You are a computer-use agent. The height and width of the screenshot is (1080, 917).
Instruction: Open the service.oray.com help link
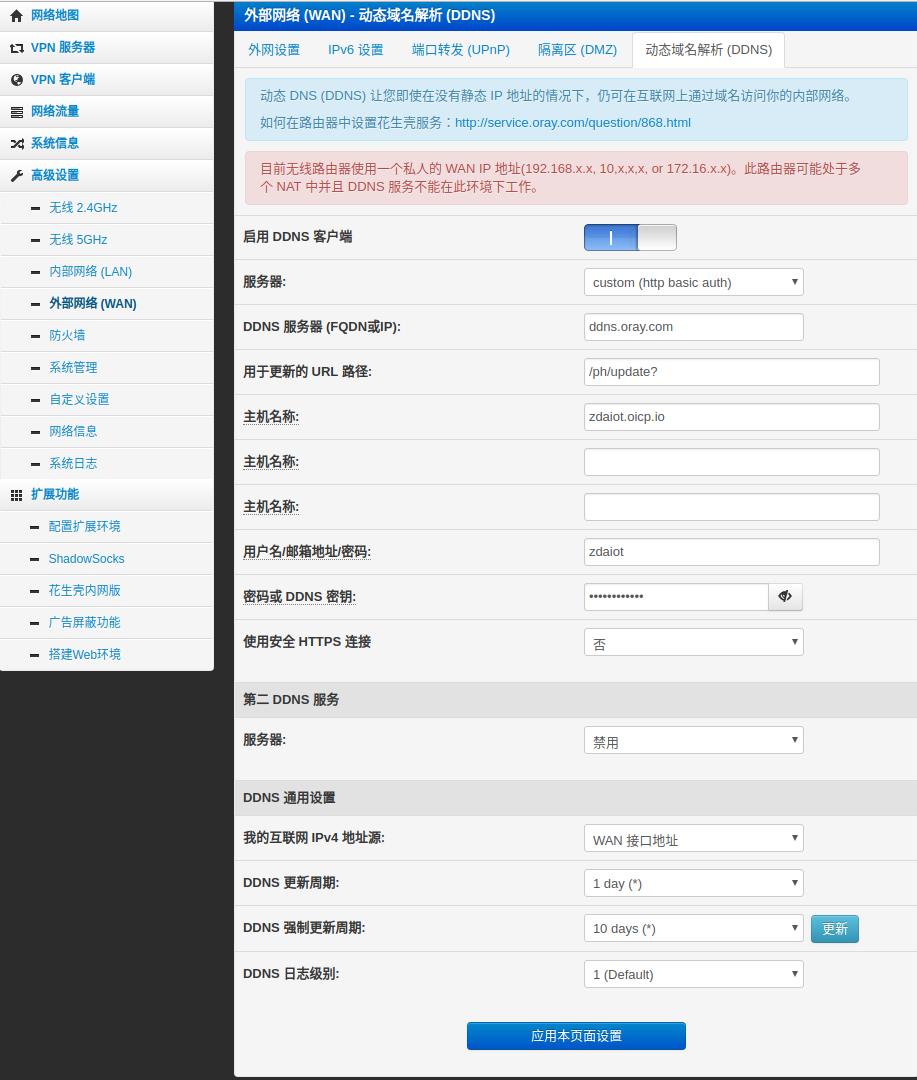pyautogui.click(x=572, y=123)
